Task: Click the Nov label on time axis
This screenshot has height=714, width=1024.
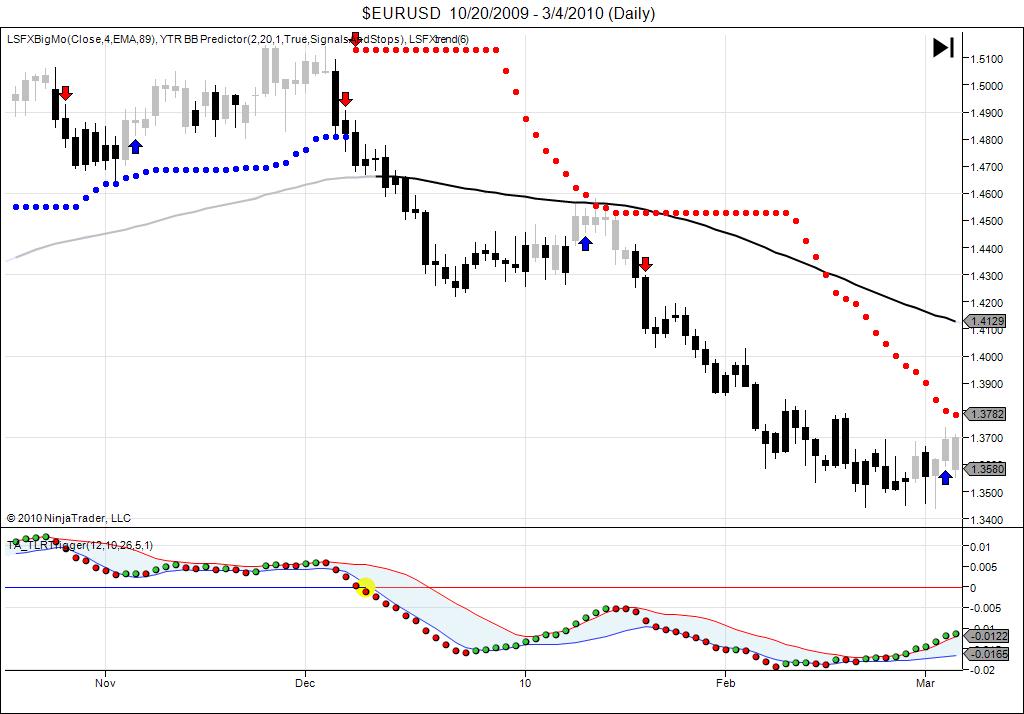Action: pos(105,683)
